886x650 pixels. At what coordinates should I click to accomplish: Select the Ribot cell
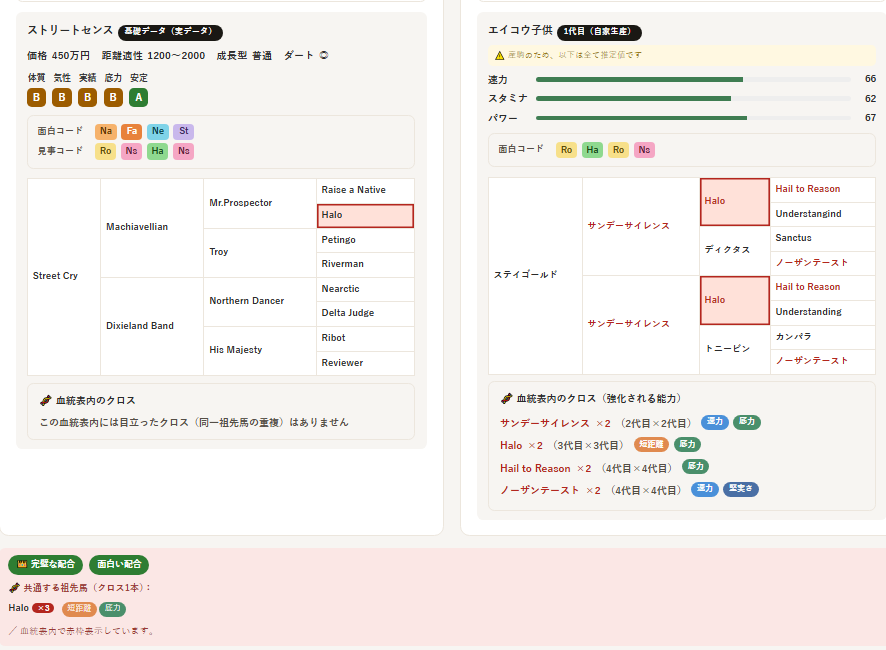pyautogui.click(x=365, y=339)
